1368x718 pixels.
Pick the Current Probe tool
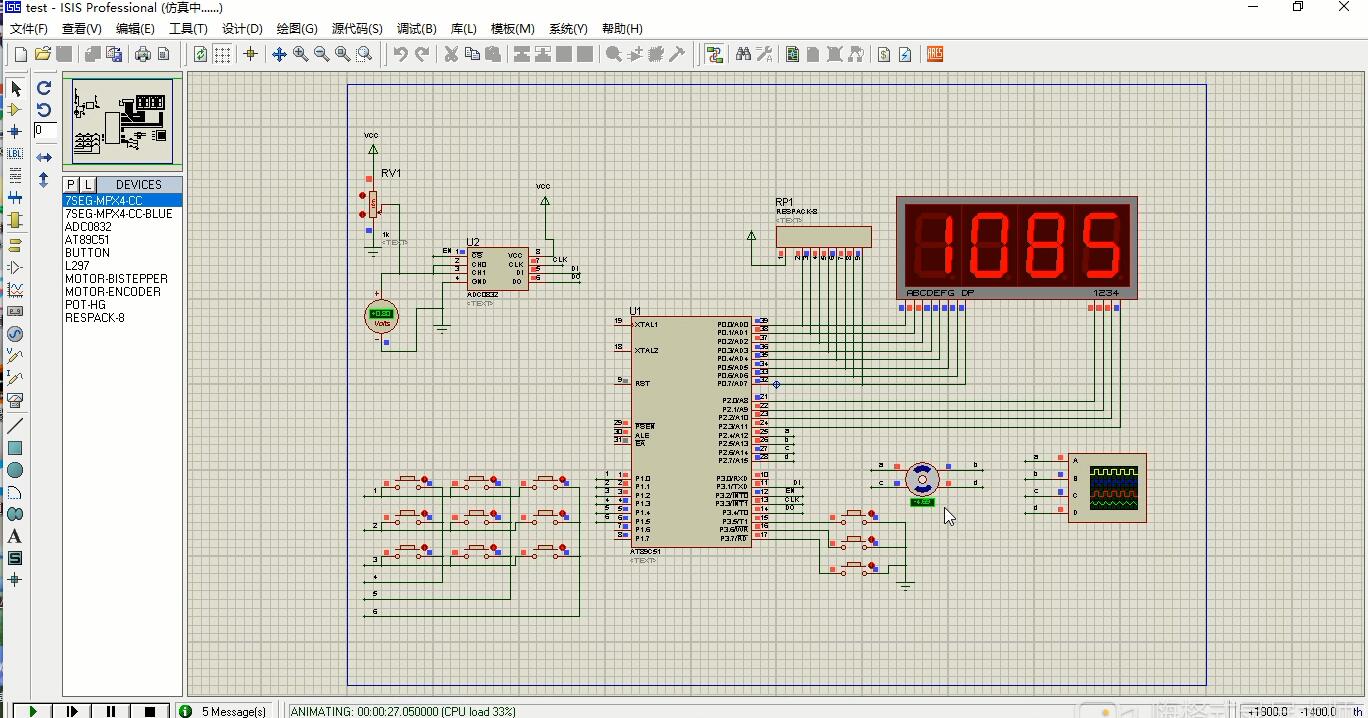click(15, 378)
